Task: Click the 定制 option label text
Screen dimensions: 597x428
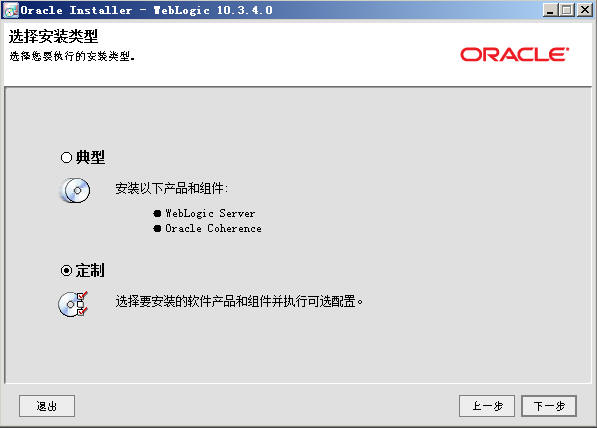Action: click(90, 271)
